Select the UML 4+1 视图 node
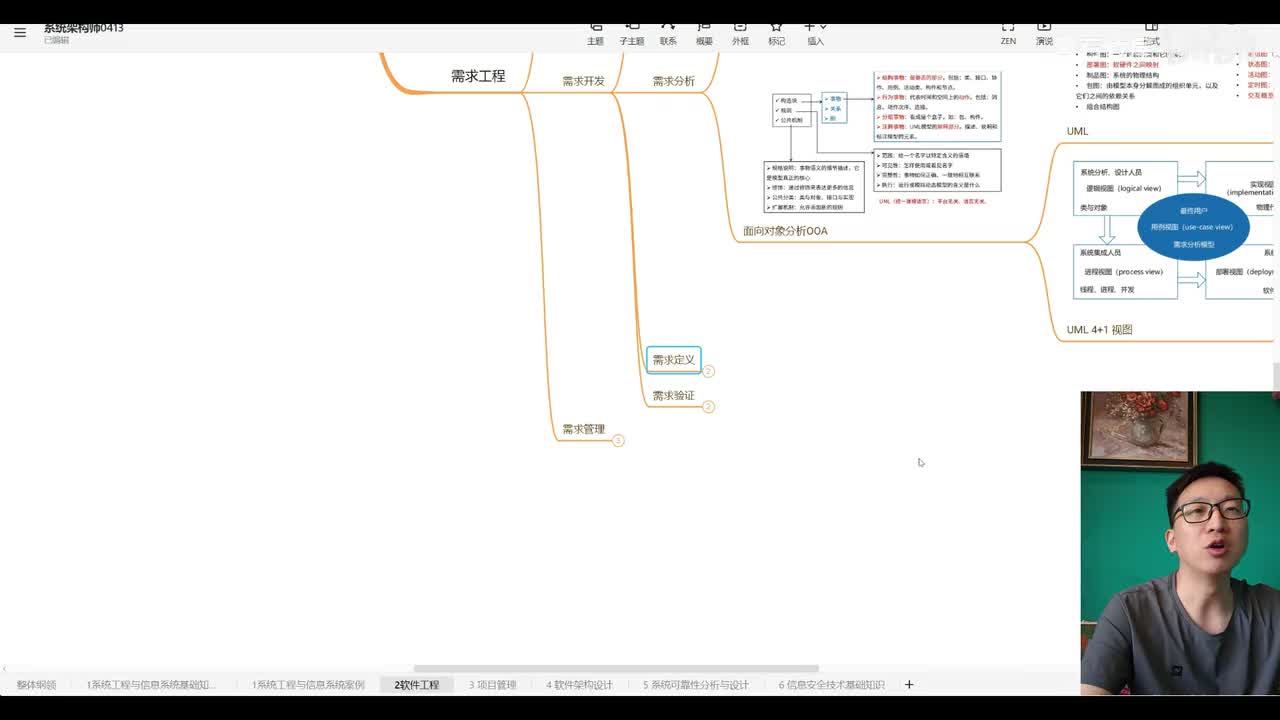 pyautogui.click(x=1100, y=330)
